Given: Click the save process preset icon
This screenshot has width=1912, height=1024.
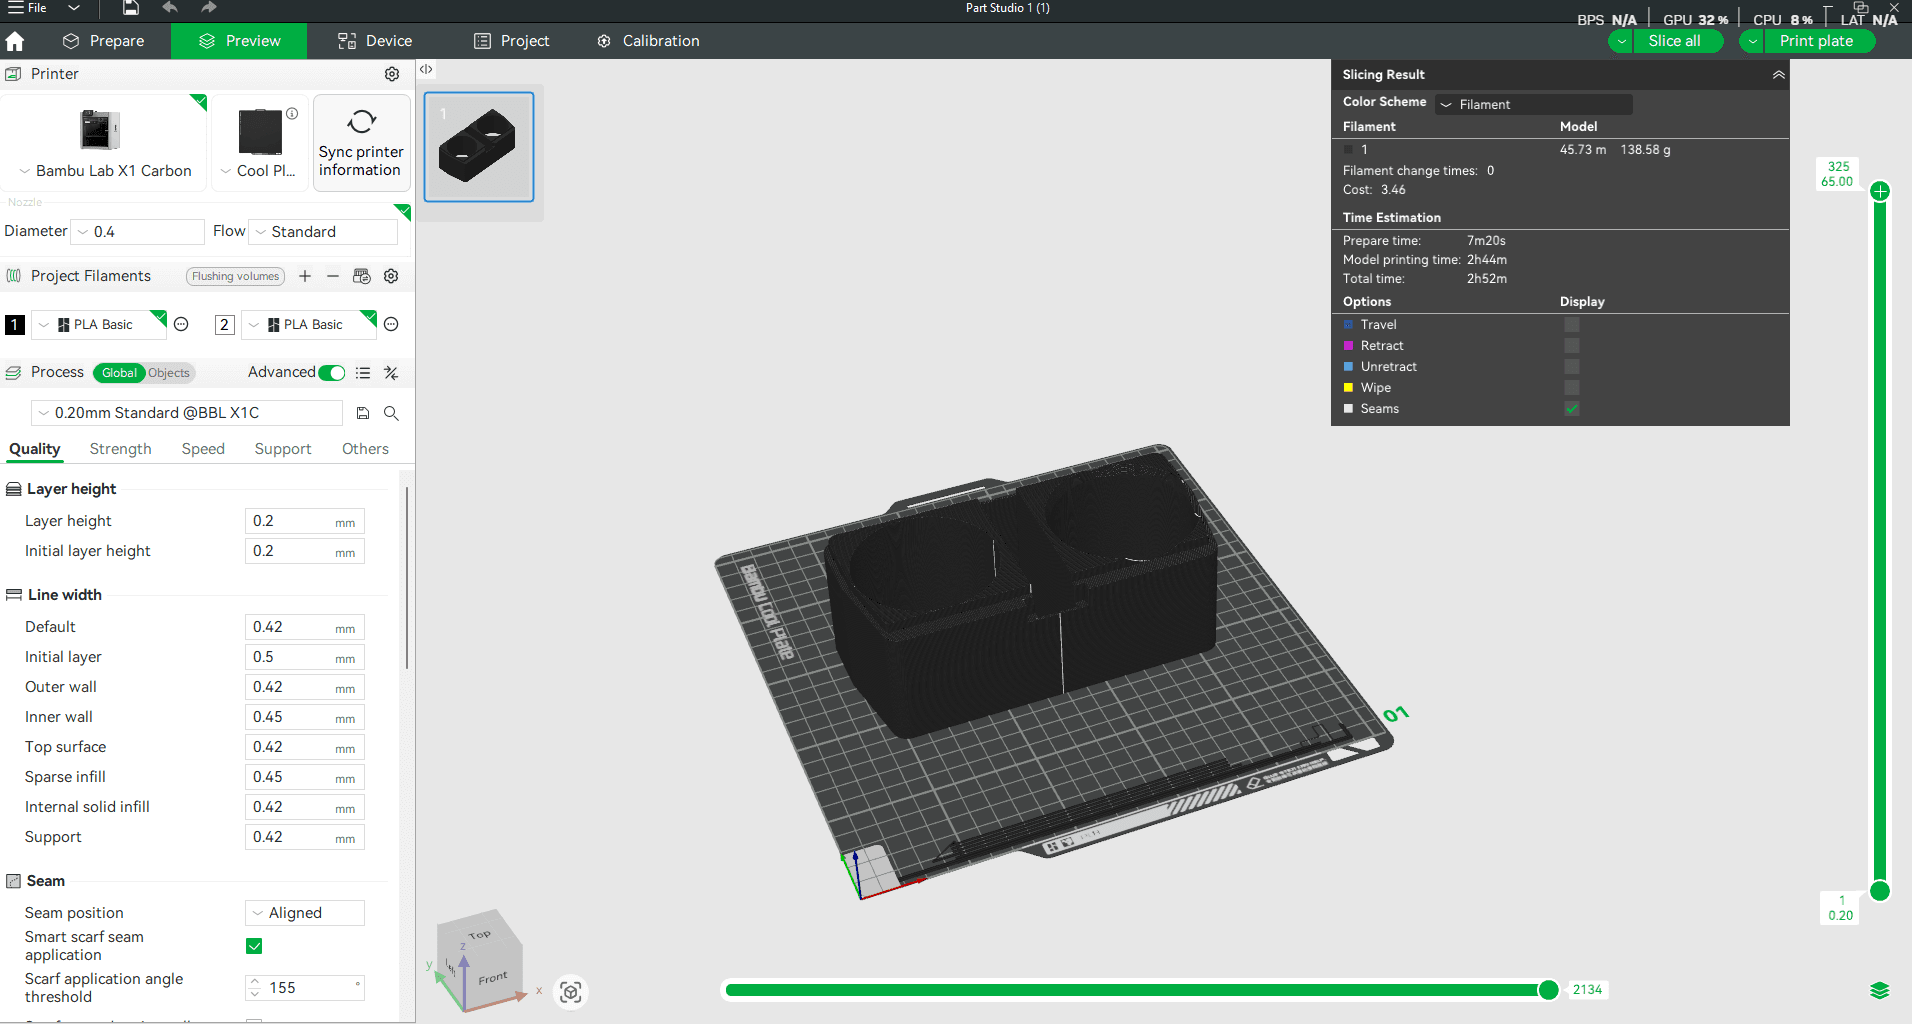Looking at the screenshot, I should point(363,413).
